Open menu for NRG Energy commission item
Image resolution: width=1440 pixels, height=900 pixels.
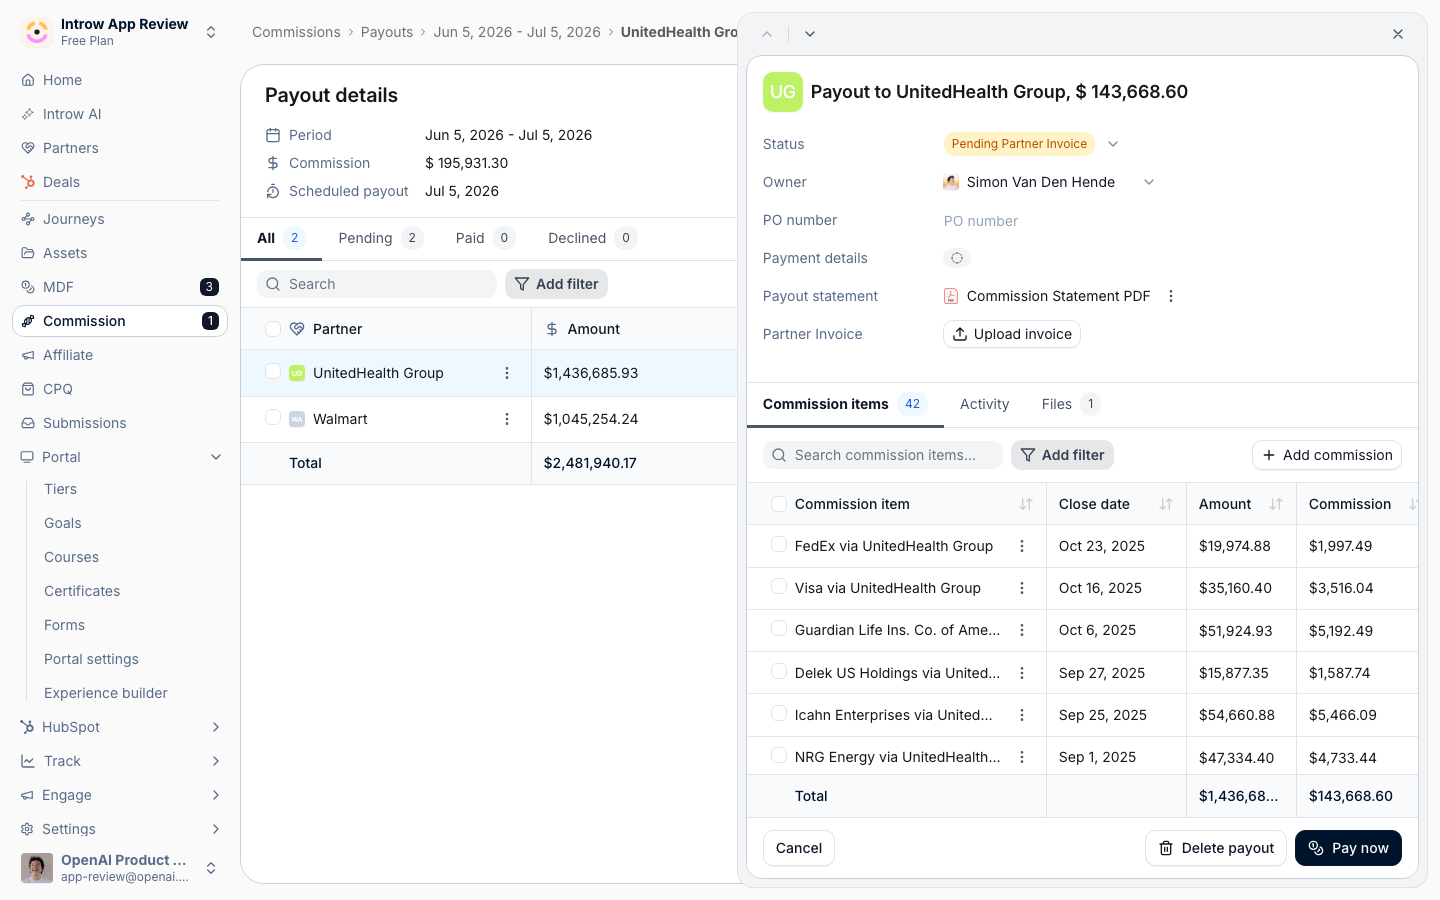coord(1022,757)
